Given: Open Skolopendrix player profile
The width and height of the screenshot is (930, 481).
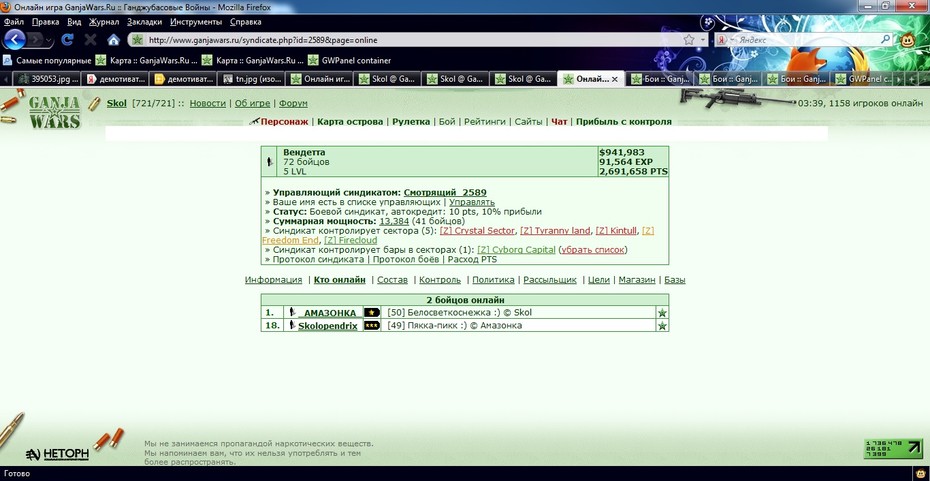Looking at the screenshot, I should tap(327, 326).
